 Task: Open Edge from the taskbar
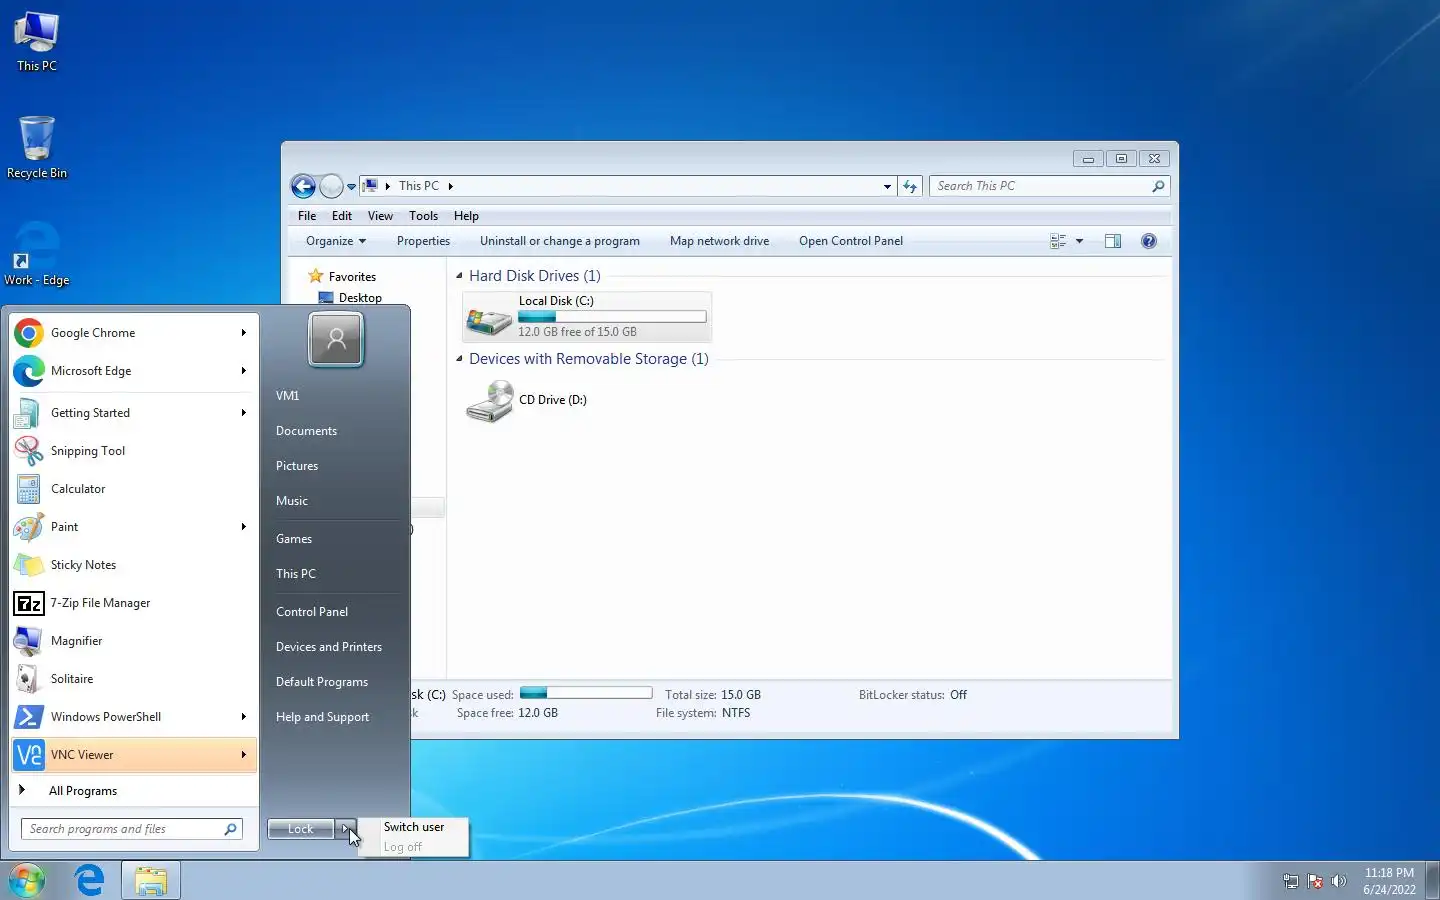point(90,880)
